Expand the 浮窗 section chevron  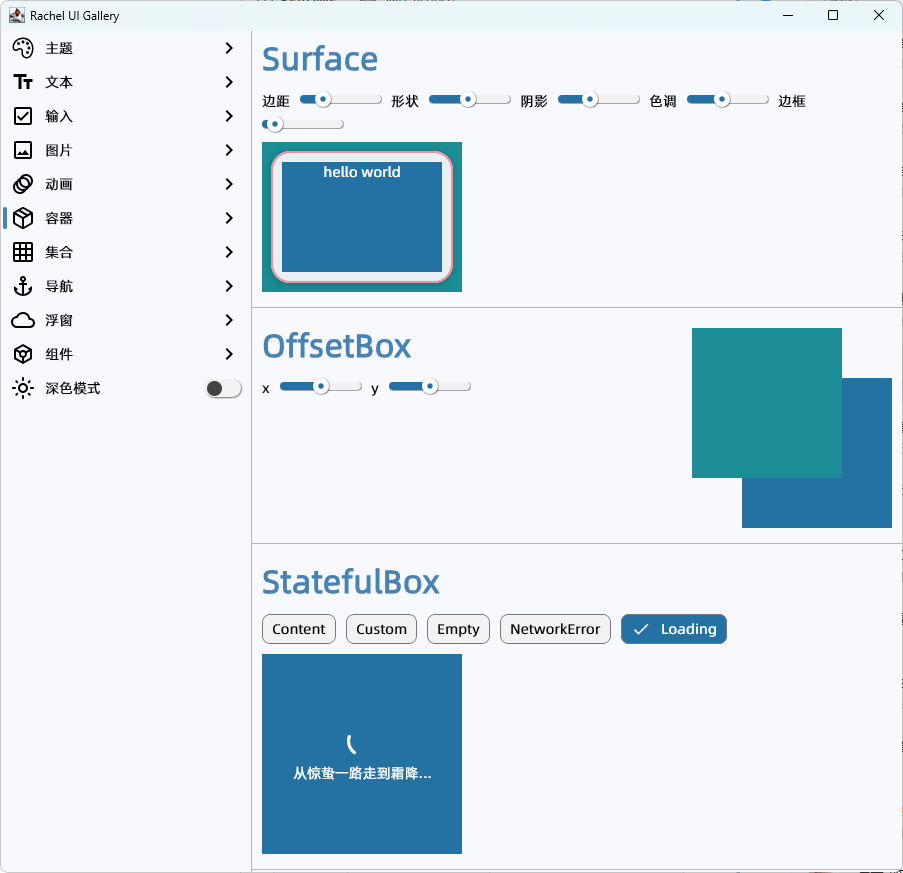click(x=229, y=320)
